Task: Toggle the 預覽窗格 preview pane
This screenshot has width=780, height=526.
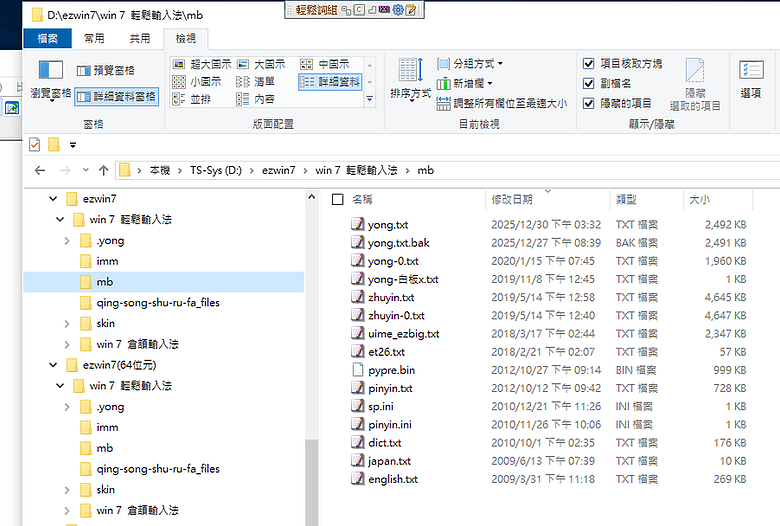Action: tap(105, 71)
